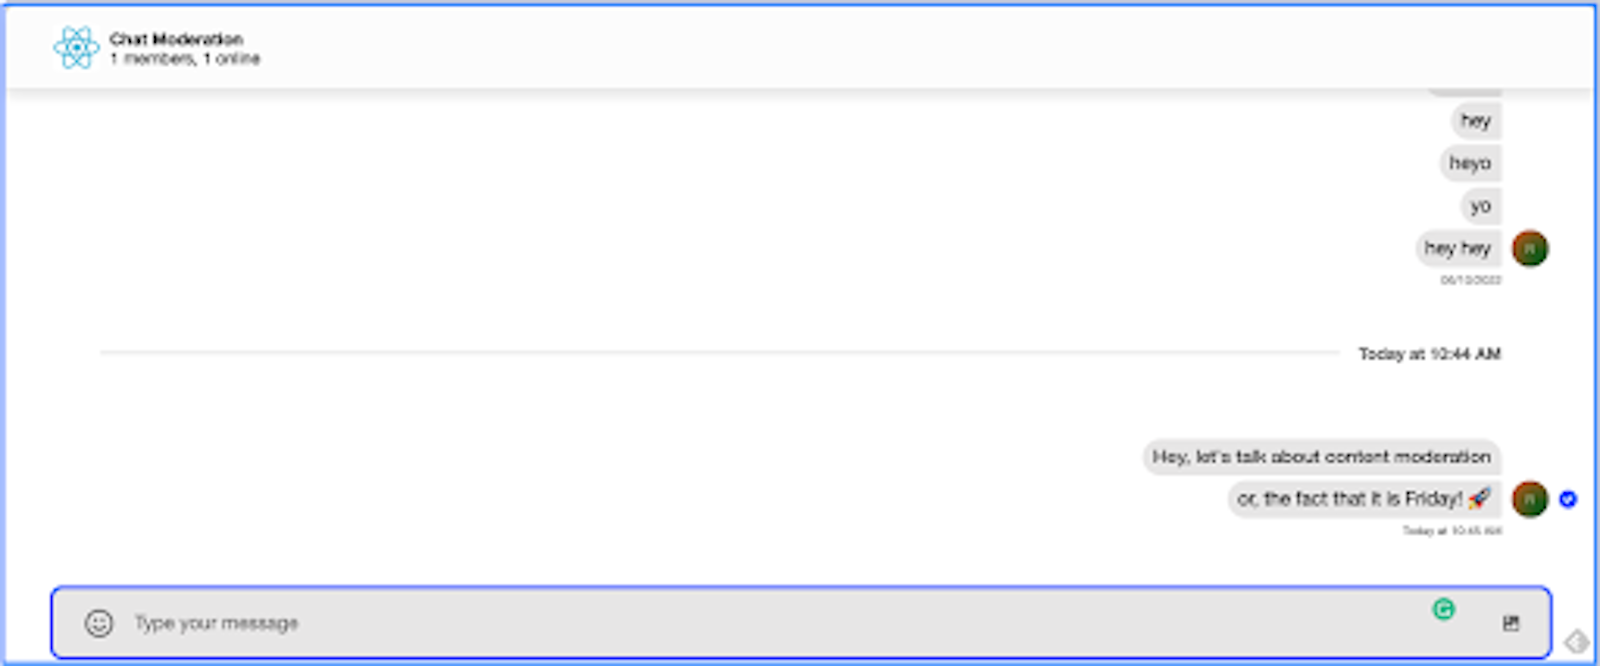Select the "heyo" message bubble
Viewport: 1600px width, 666px height.
coord(1469,163)
